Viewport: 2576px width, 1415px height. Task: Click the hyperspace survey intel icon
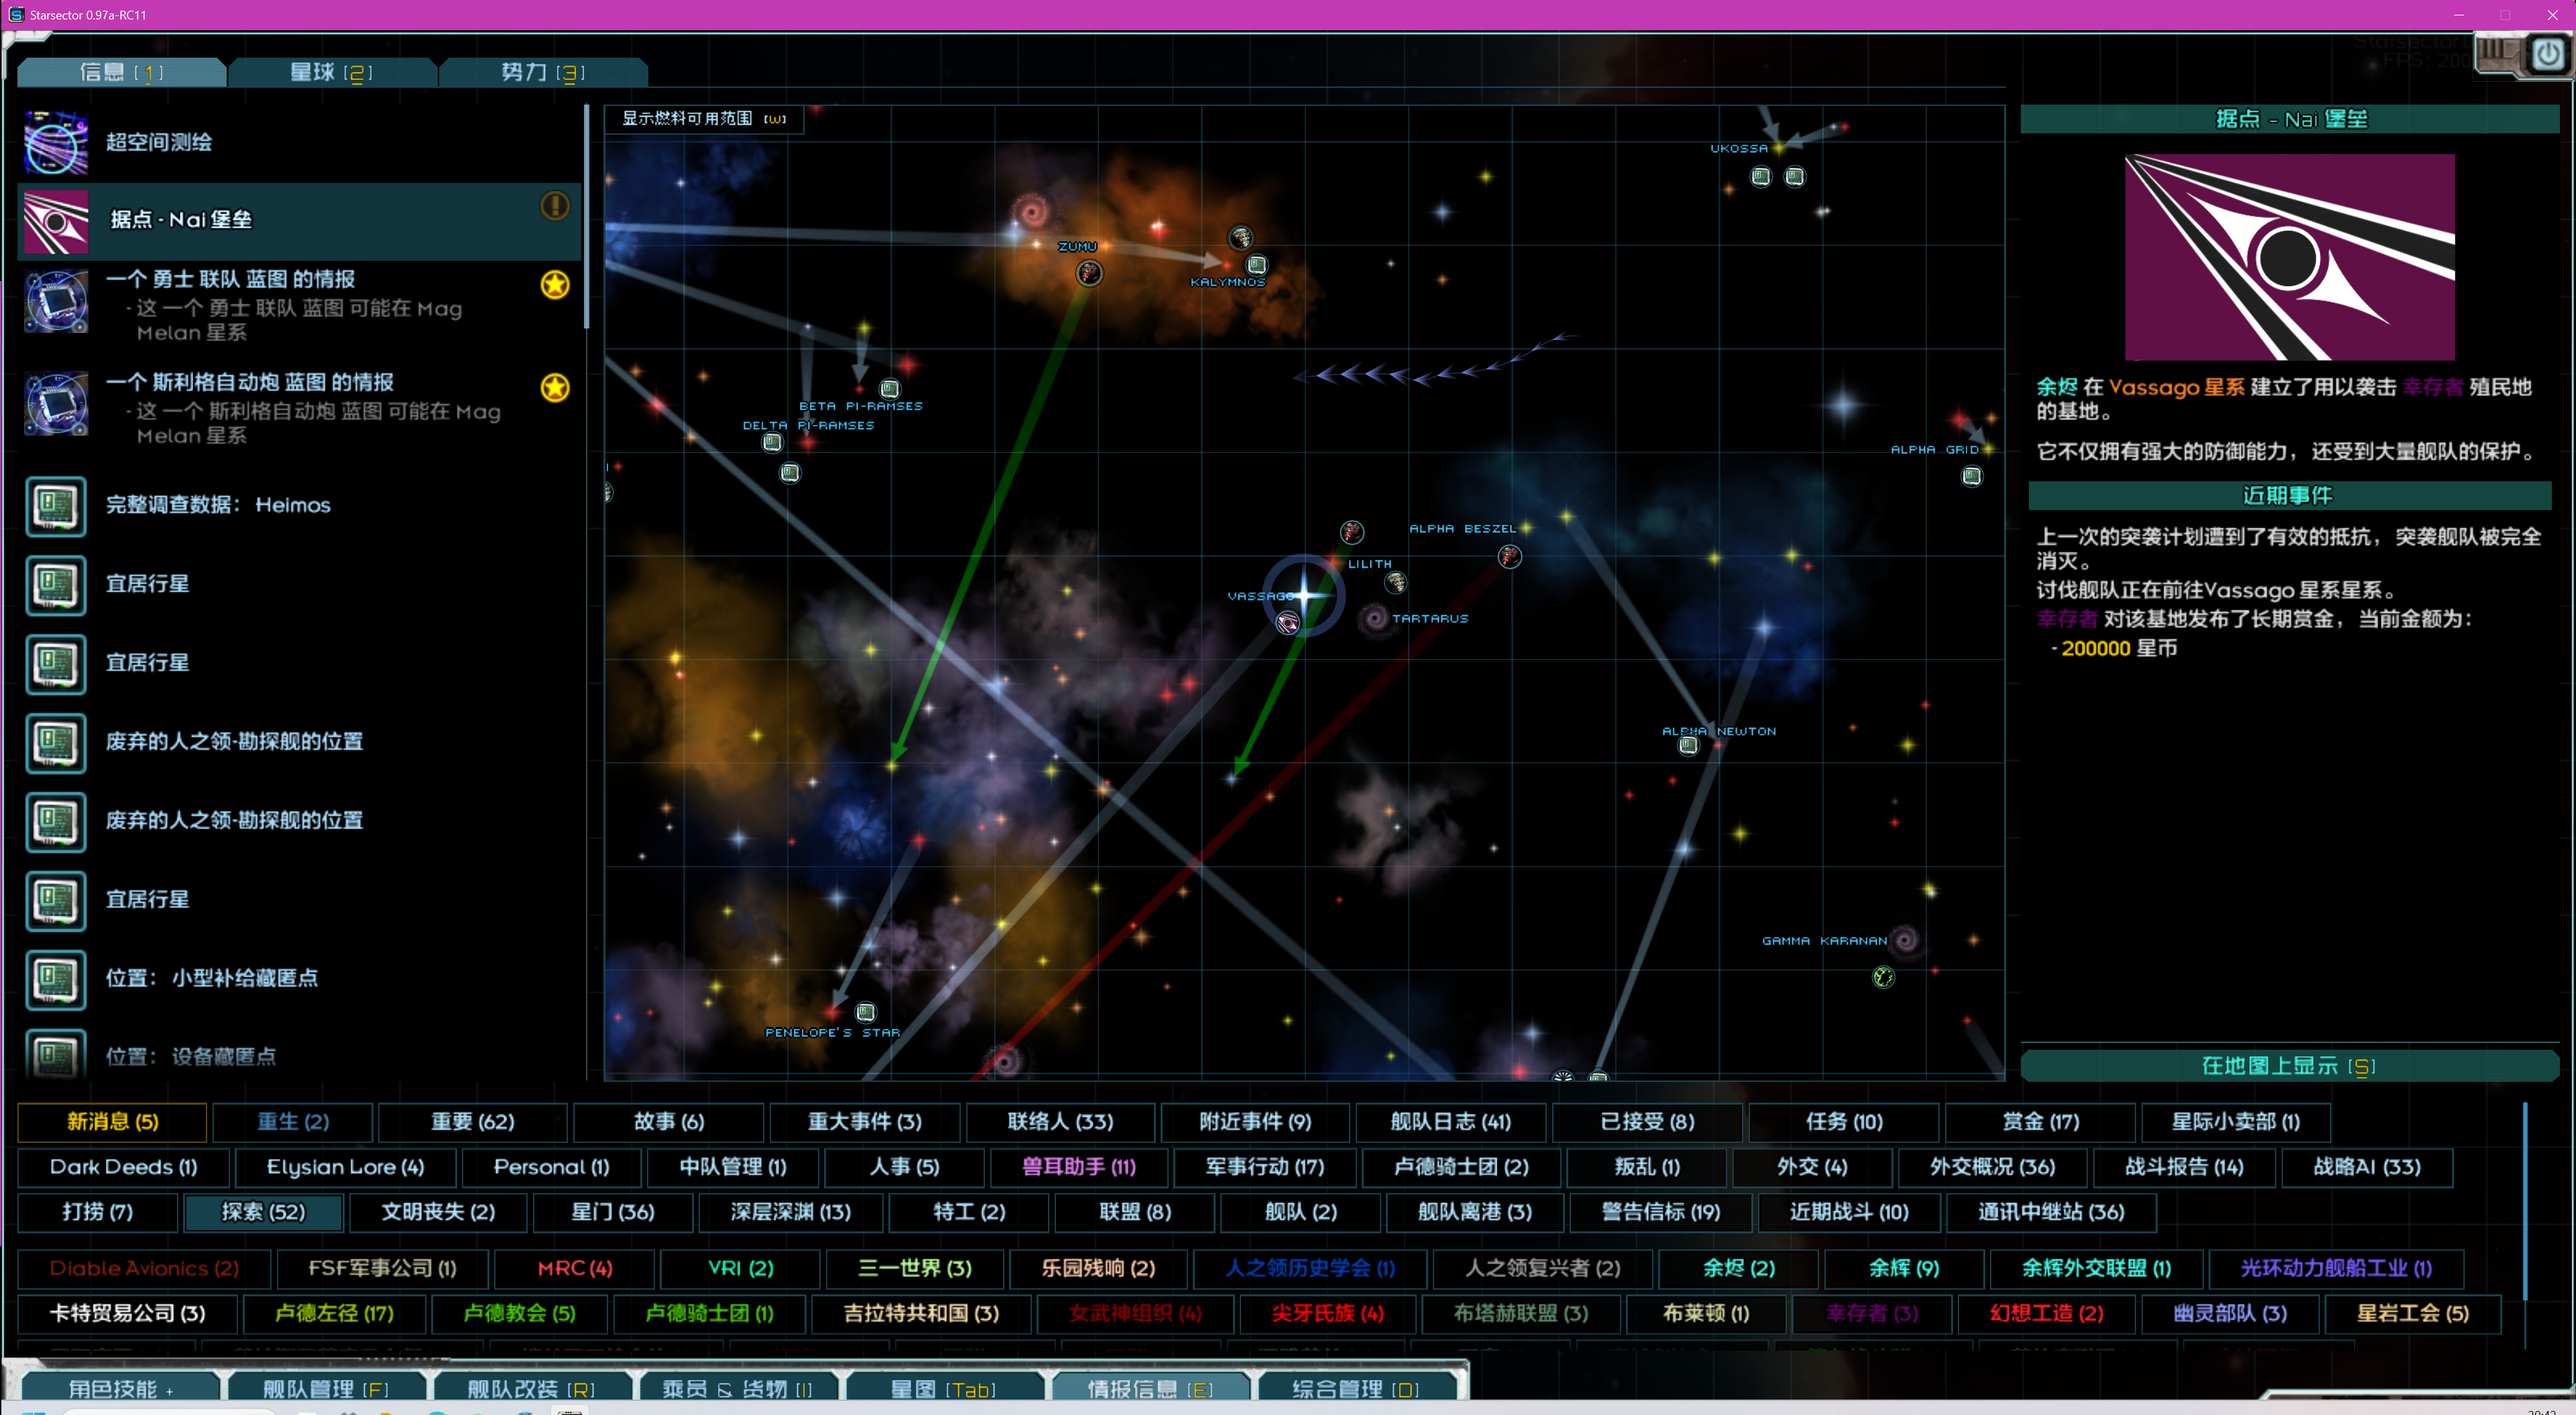[56, 143]
